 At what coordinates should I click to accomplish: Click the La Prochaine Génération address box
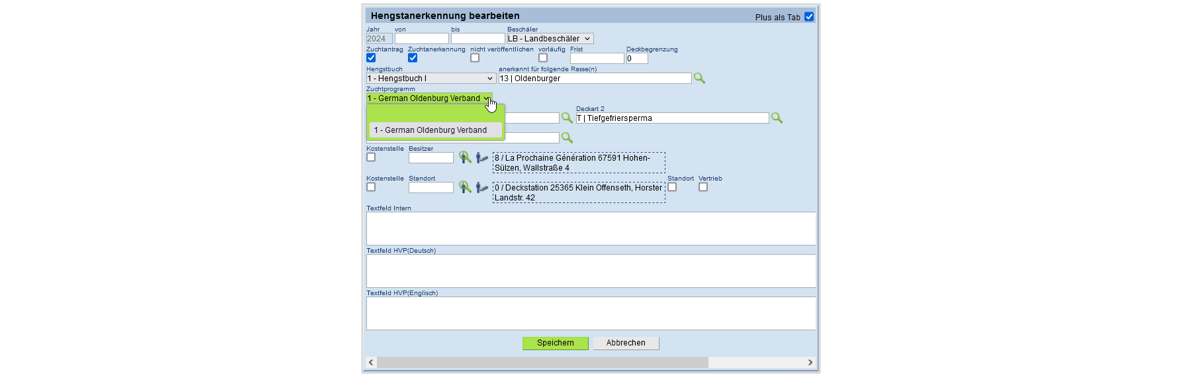pyautogui.click(x=579, y=162)
